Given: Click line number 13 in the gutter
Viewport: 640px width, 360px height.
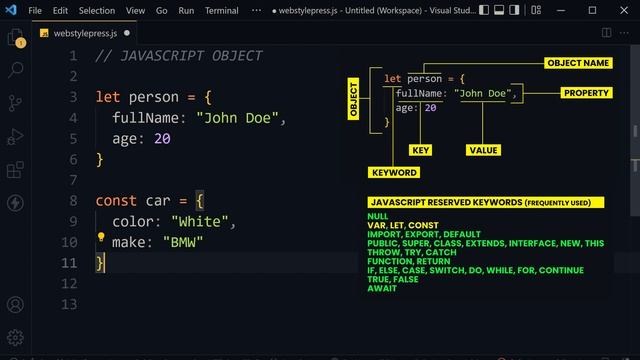Looking at the screenshot, I should (x=69, y=304).
